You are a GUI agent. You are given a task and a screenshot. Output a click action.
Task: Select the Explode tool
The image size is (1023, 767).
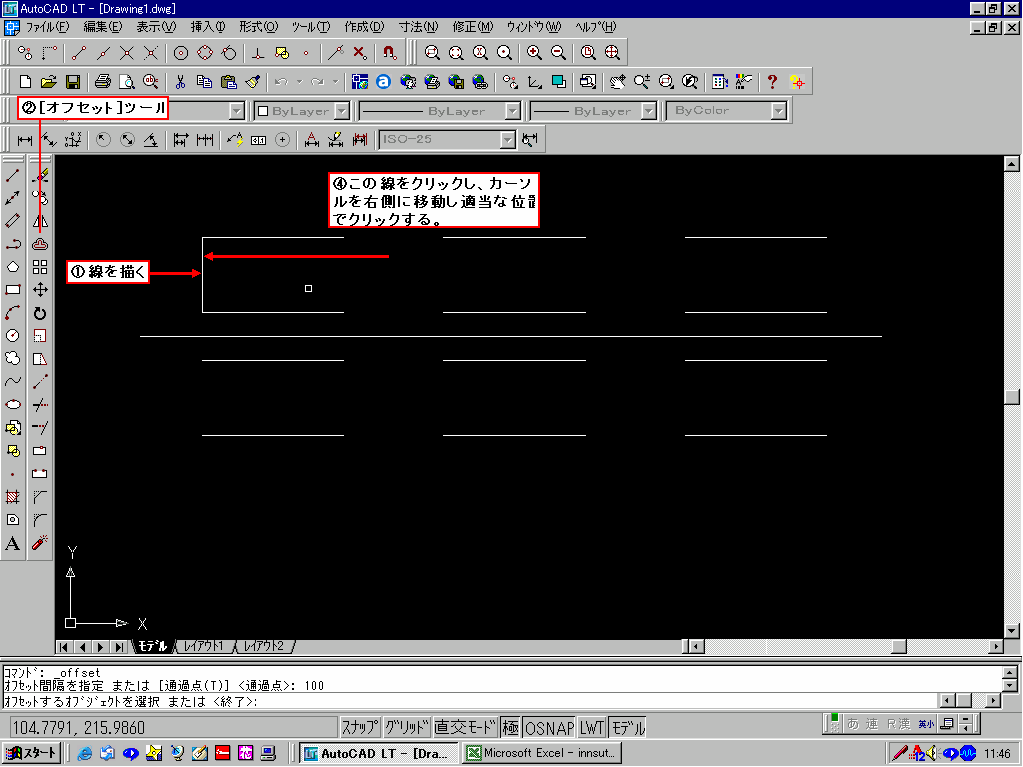coord(40,543)
